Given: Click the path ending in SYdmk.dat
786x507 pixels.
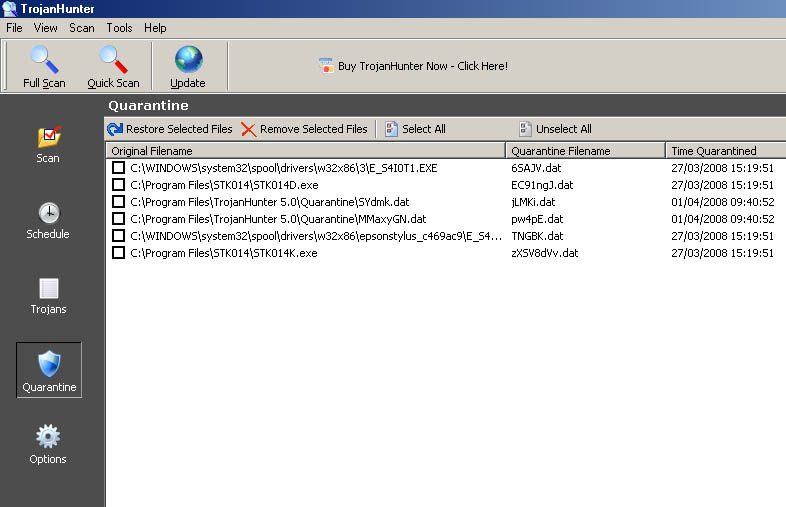Looking at the screenshot, I should coord(270,202).
